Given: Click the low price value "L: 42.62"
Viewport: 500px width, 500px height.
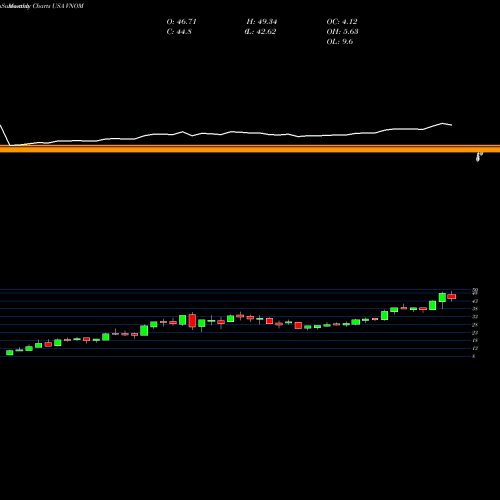Looking at the screenshot, I should pos(260,32).
